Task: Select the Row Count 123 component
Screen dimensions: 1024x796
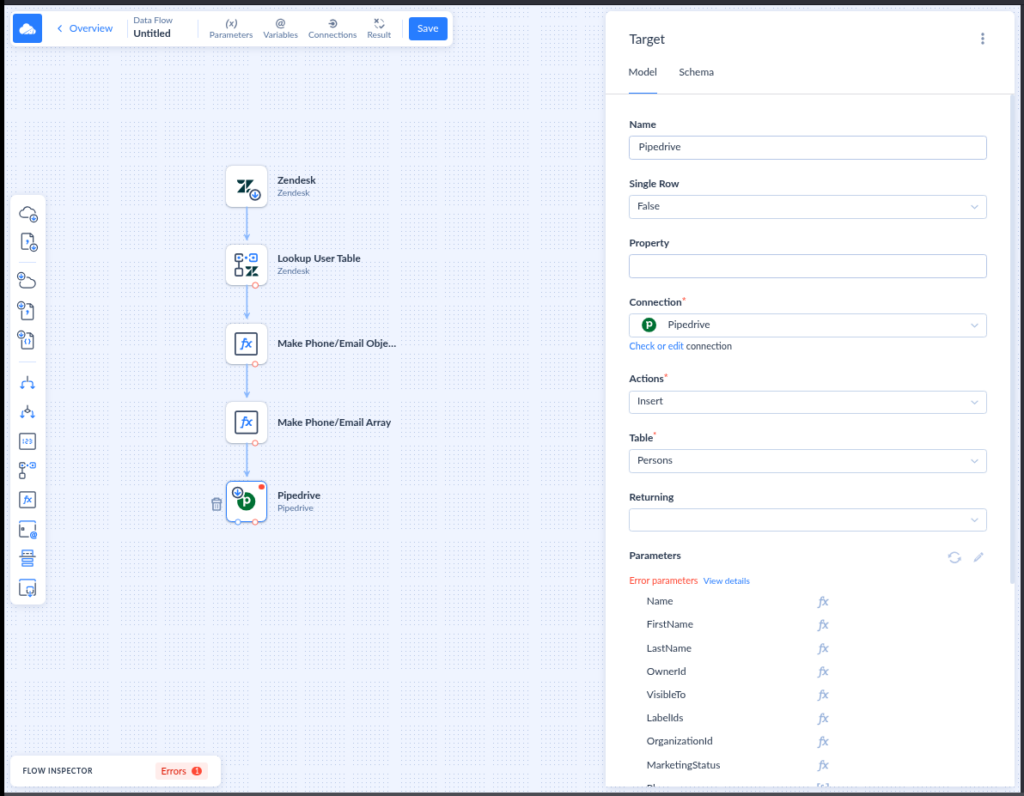Action: tap(27, 441)
